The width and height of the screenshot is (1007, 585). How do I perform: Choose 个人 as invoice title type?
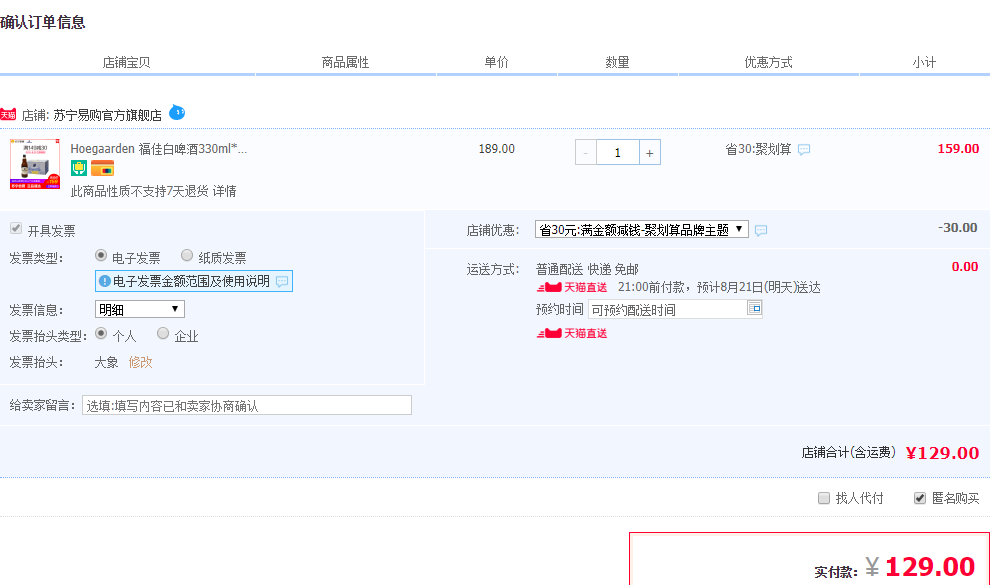101,333
